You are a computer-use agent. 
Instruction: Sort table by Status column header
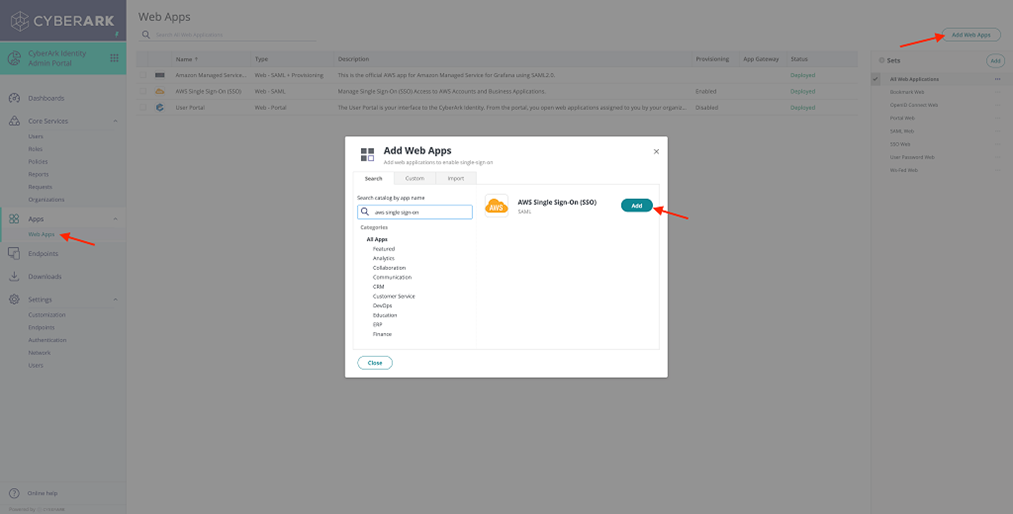(799, 59)
